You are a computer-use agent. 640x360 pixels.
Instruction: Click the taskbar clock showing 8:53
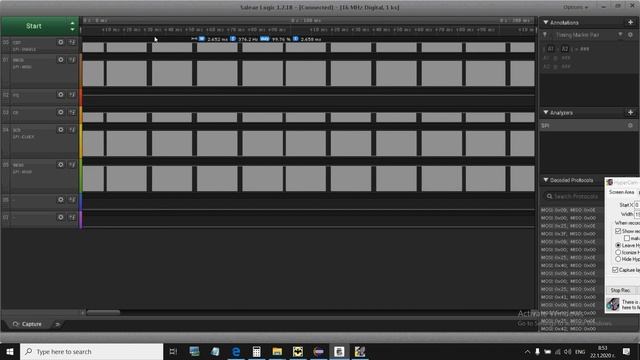pyautogui.click(x=602, y=351)
